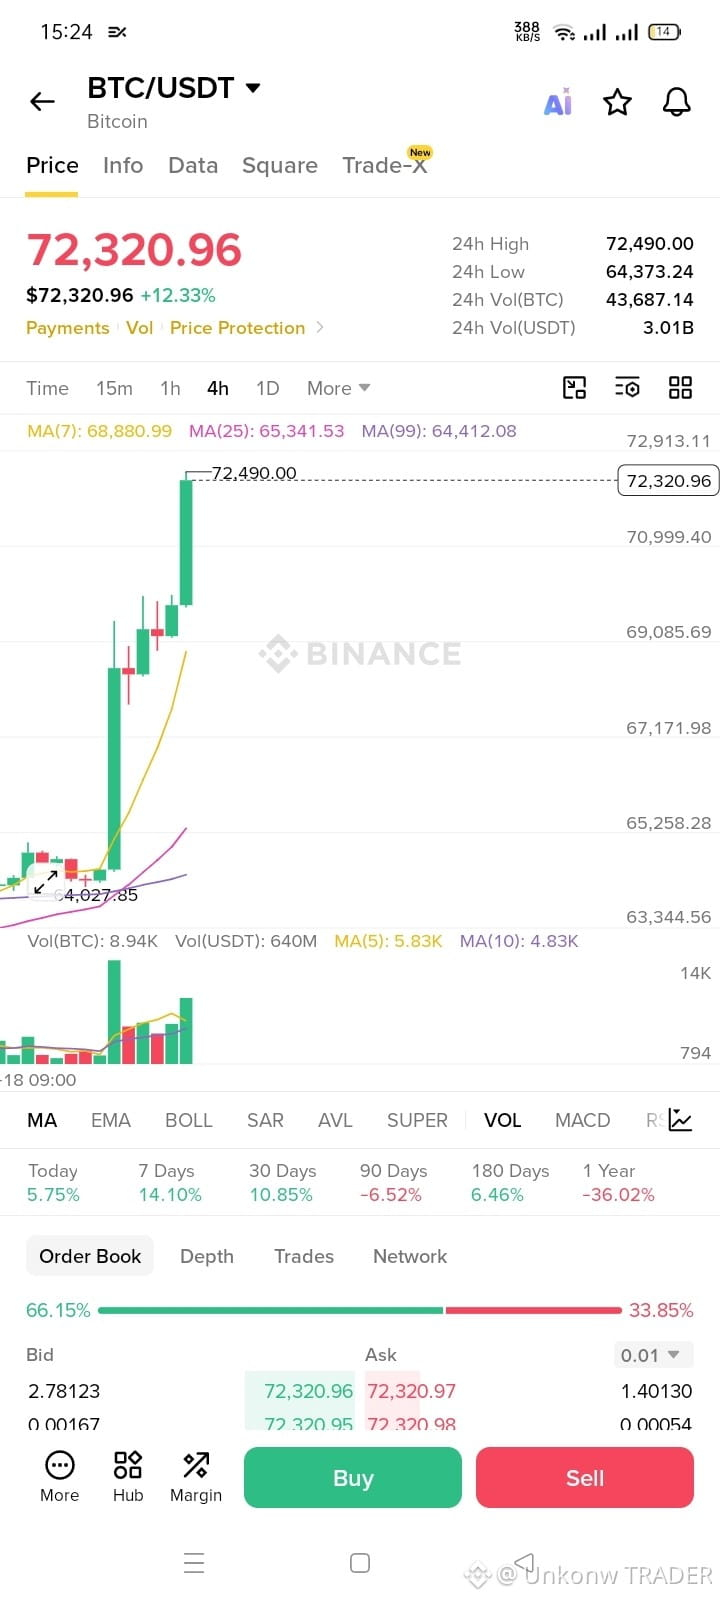Tap the 72,490.00 high label on chart
This screenshot has width=720, height=1600.
pos(254,473)
